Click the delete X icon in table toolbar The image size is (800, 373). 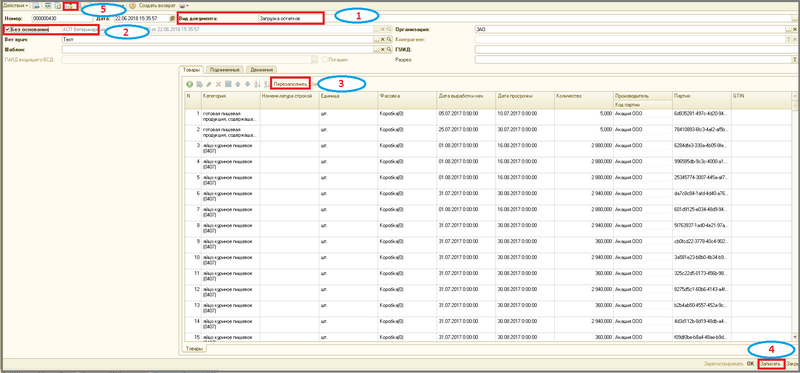point(218,84)
